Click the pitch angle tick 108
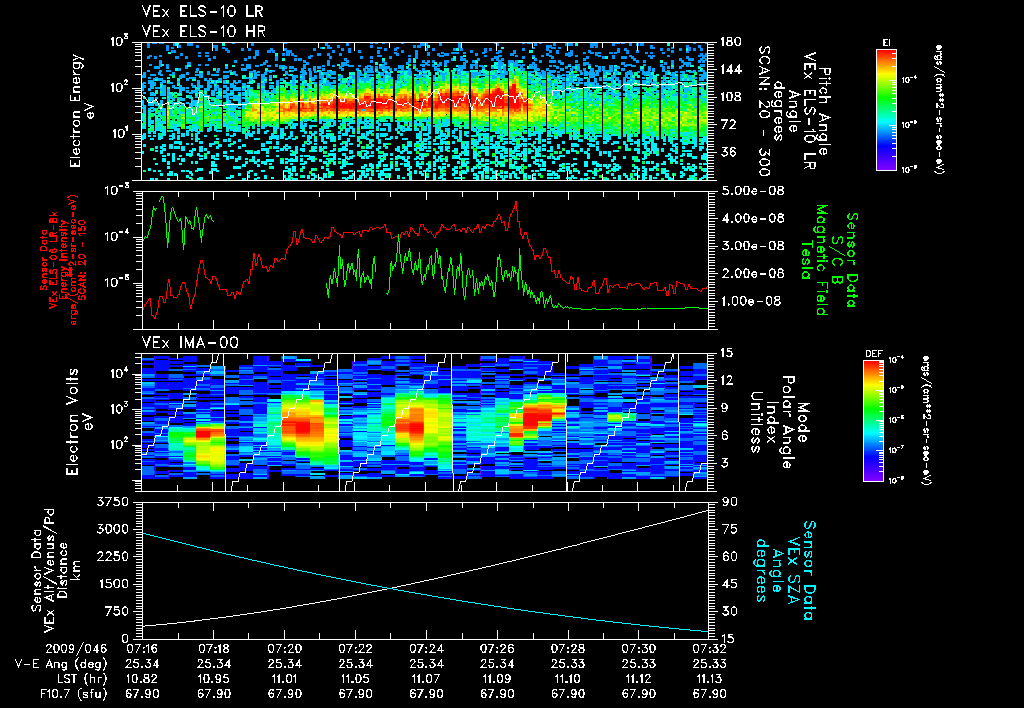The image size is (1024, 708). (x=730, y=97)
